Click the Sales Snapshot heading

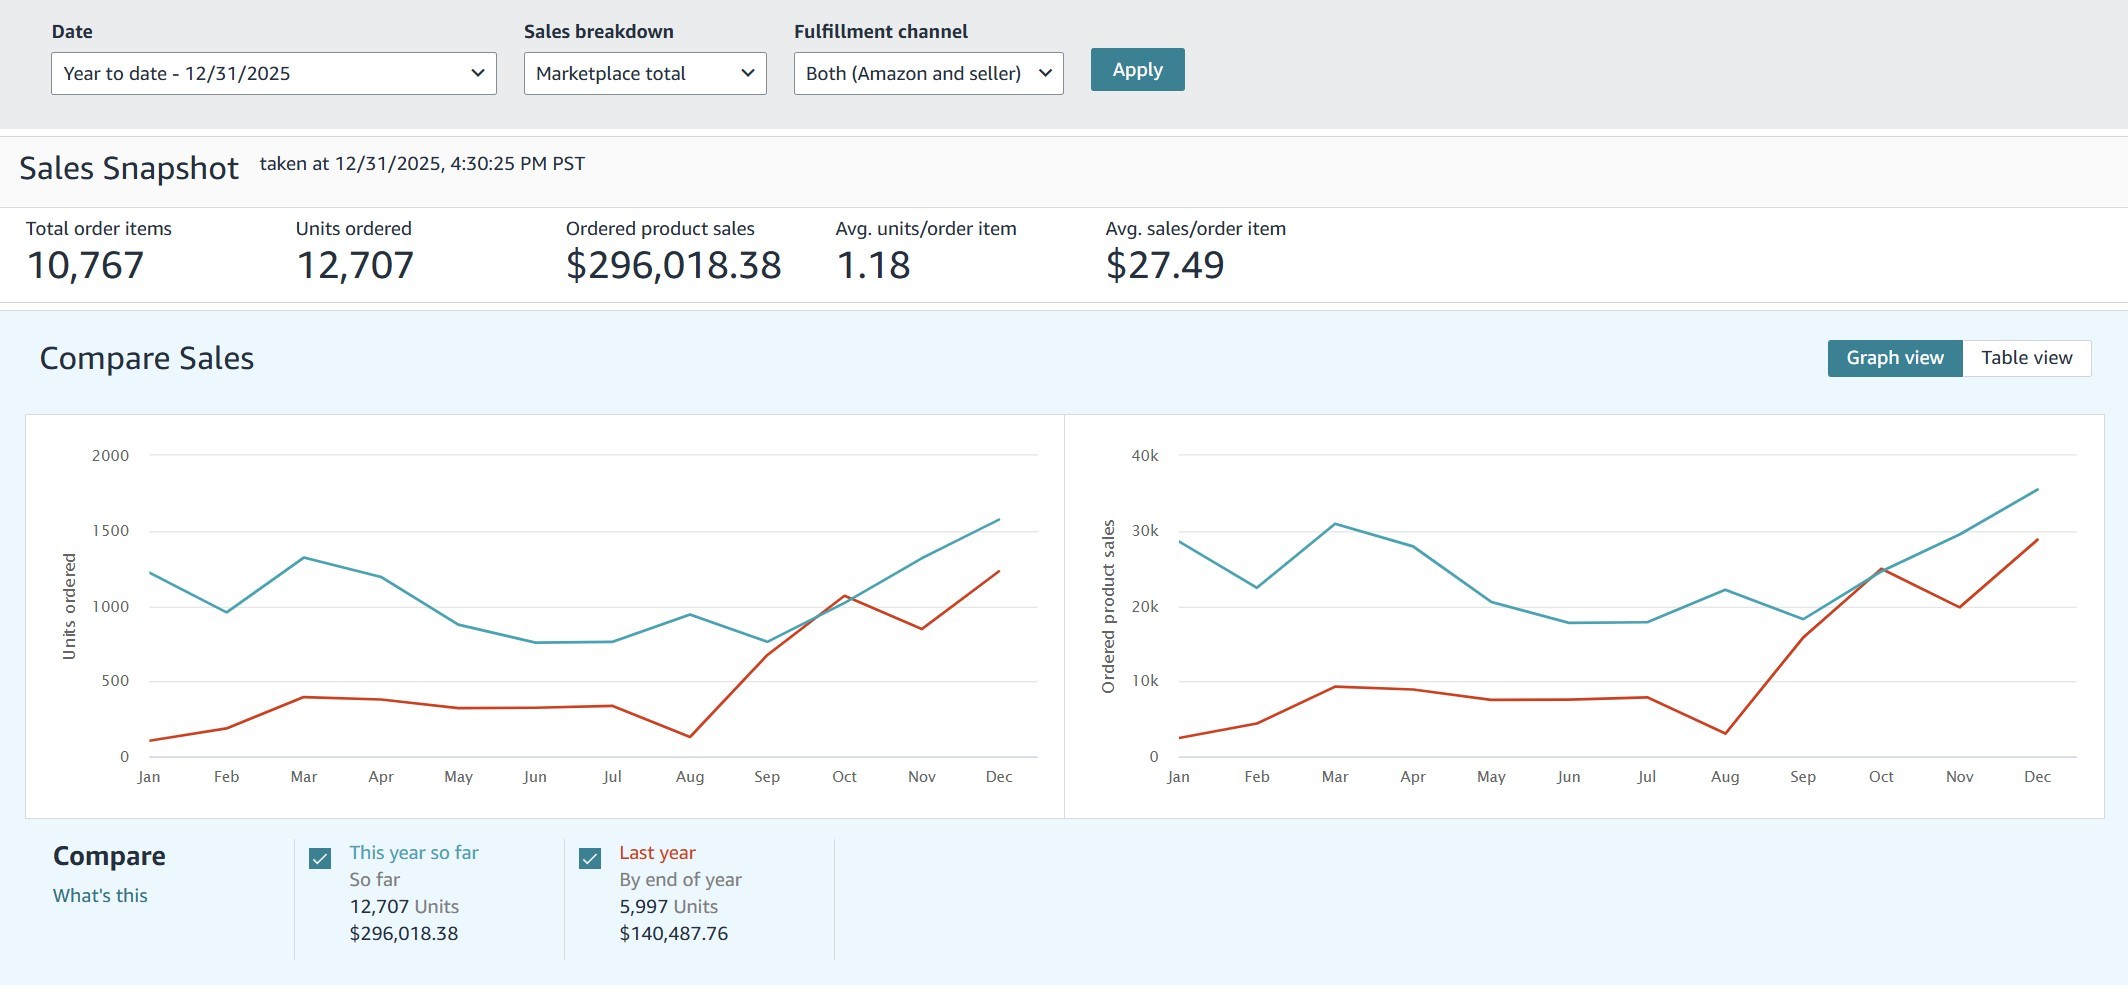coord(129,168)
